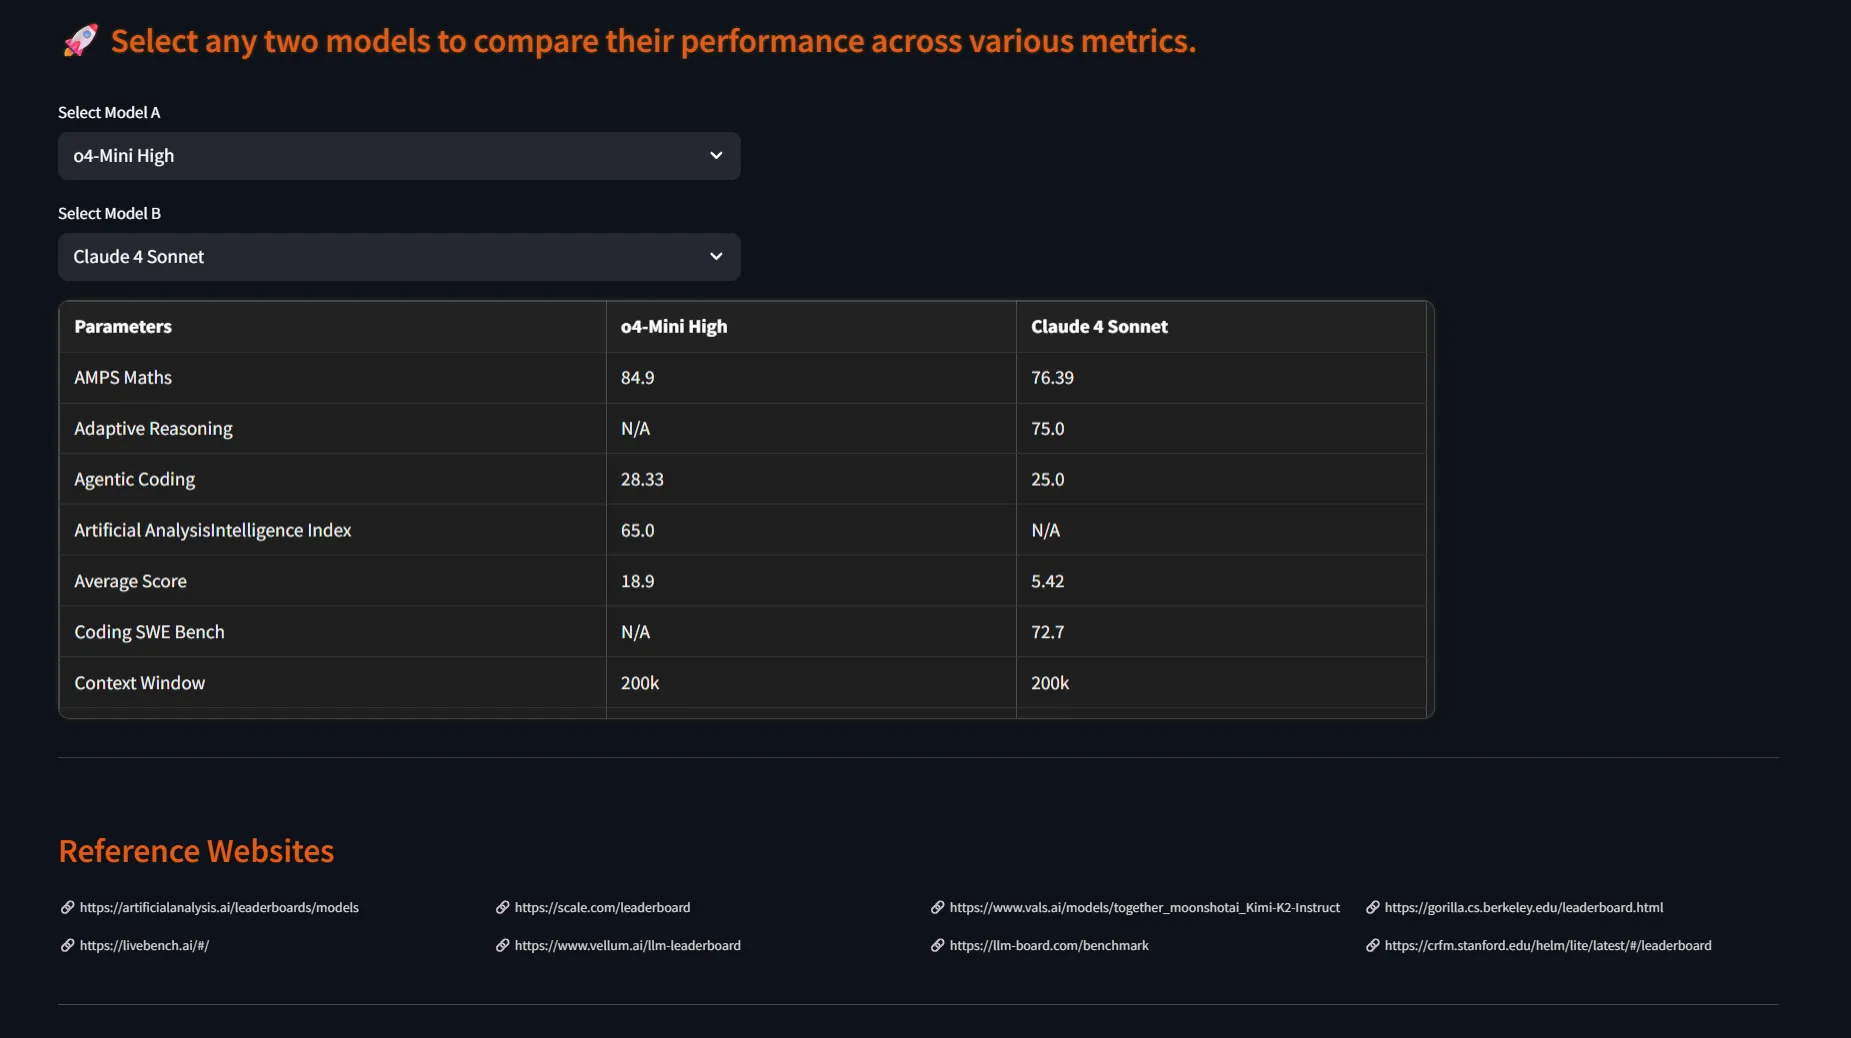1851x1038 pixels.
Task: Click the Claude 4 Sonnet column header
Action: click(x=1099, y=327)
